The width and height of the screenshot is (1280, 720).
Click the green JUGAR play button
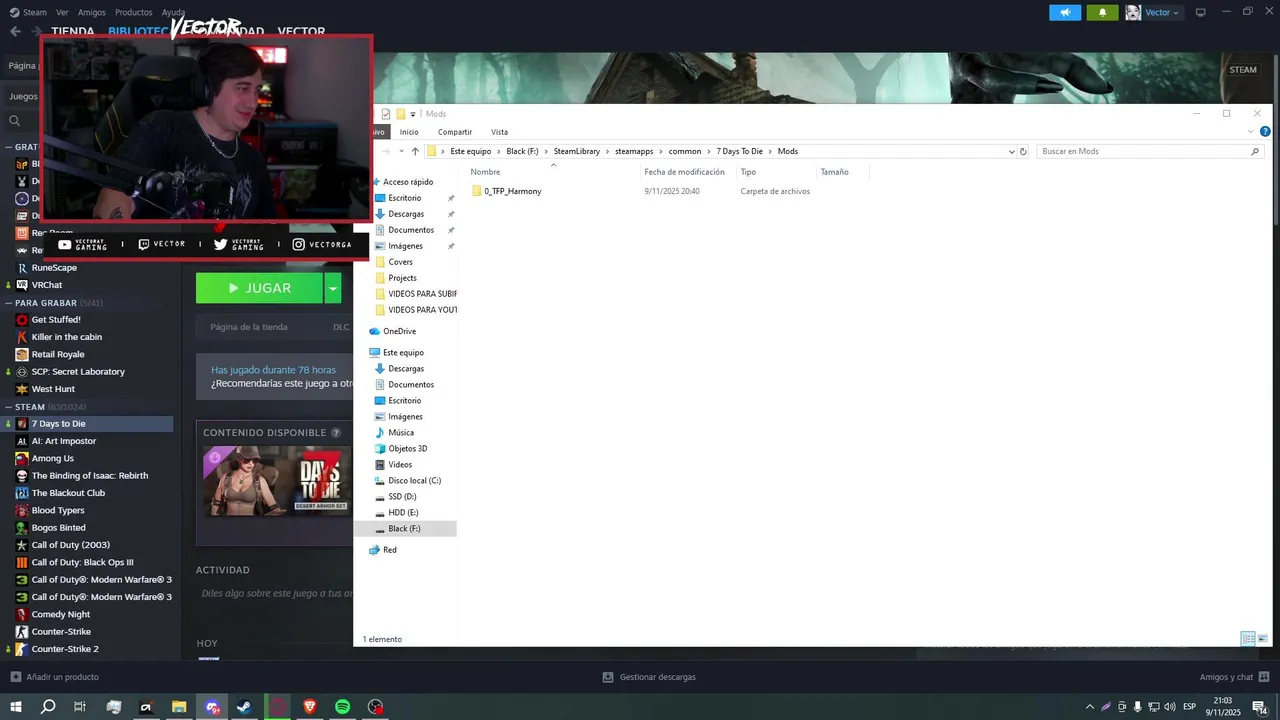260,288
